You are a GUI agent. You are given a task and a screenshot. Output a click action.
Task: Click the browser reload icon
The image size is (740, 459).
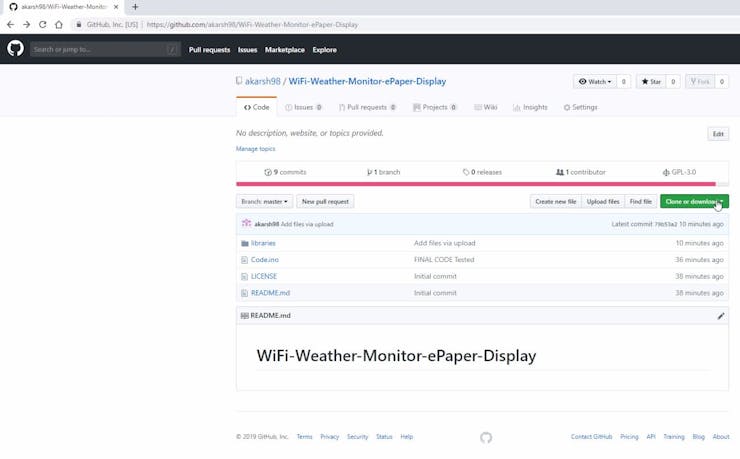pyautogui.click(x=43, y=24)
